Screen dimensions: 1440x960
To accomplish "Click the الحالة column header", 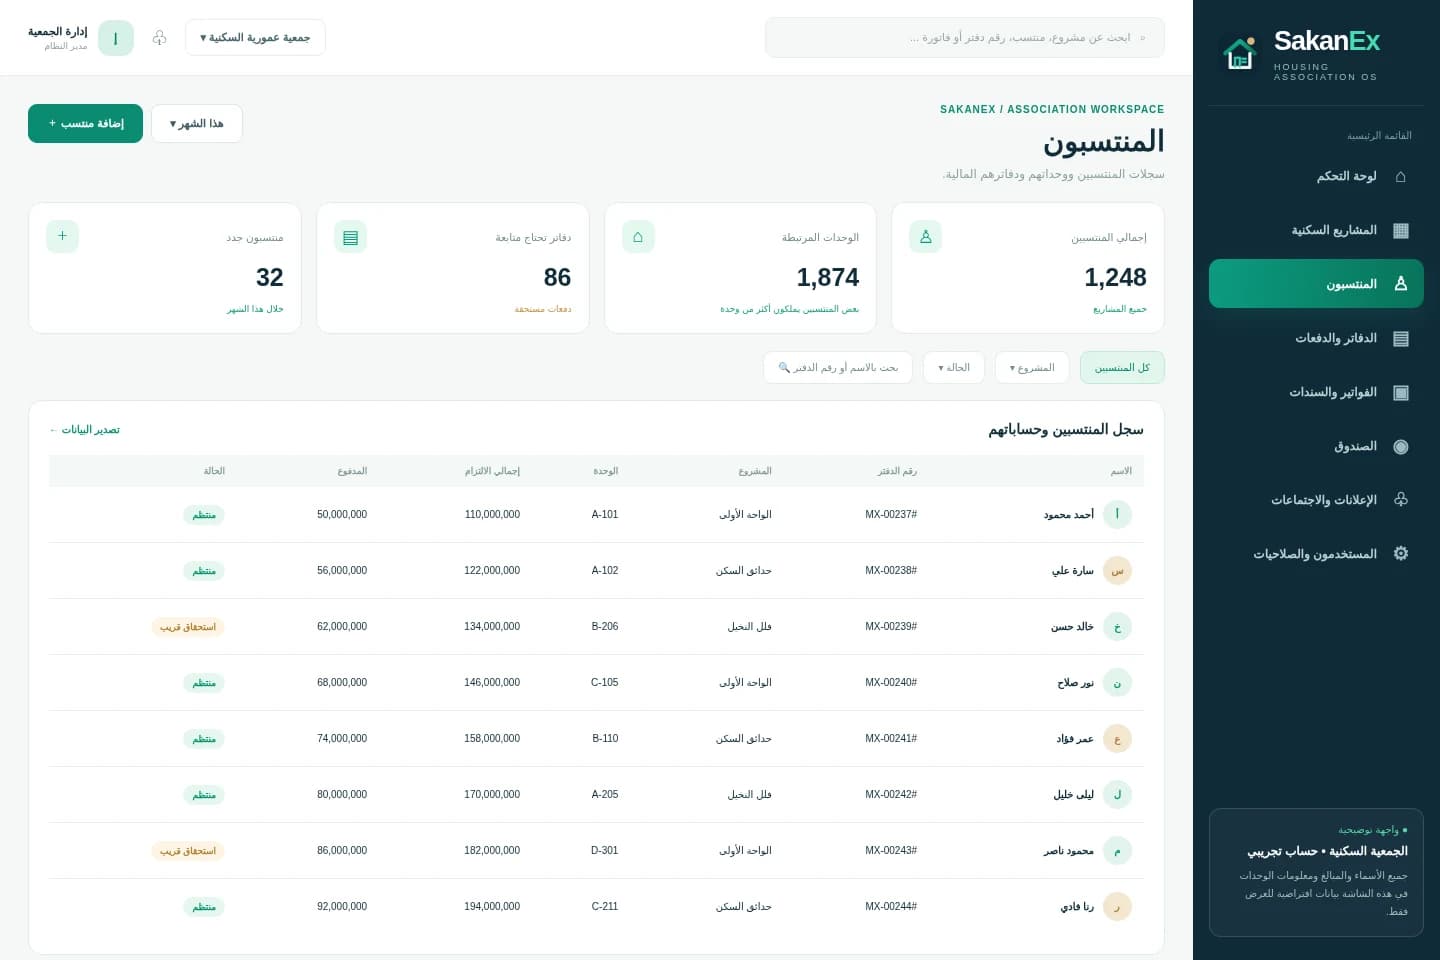I will (214, 471).
